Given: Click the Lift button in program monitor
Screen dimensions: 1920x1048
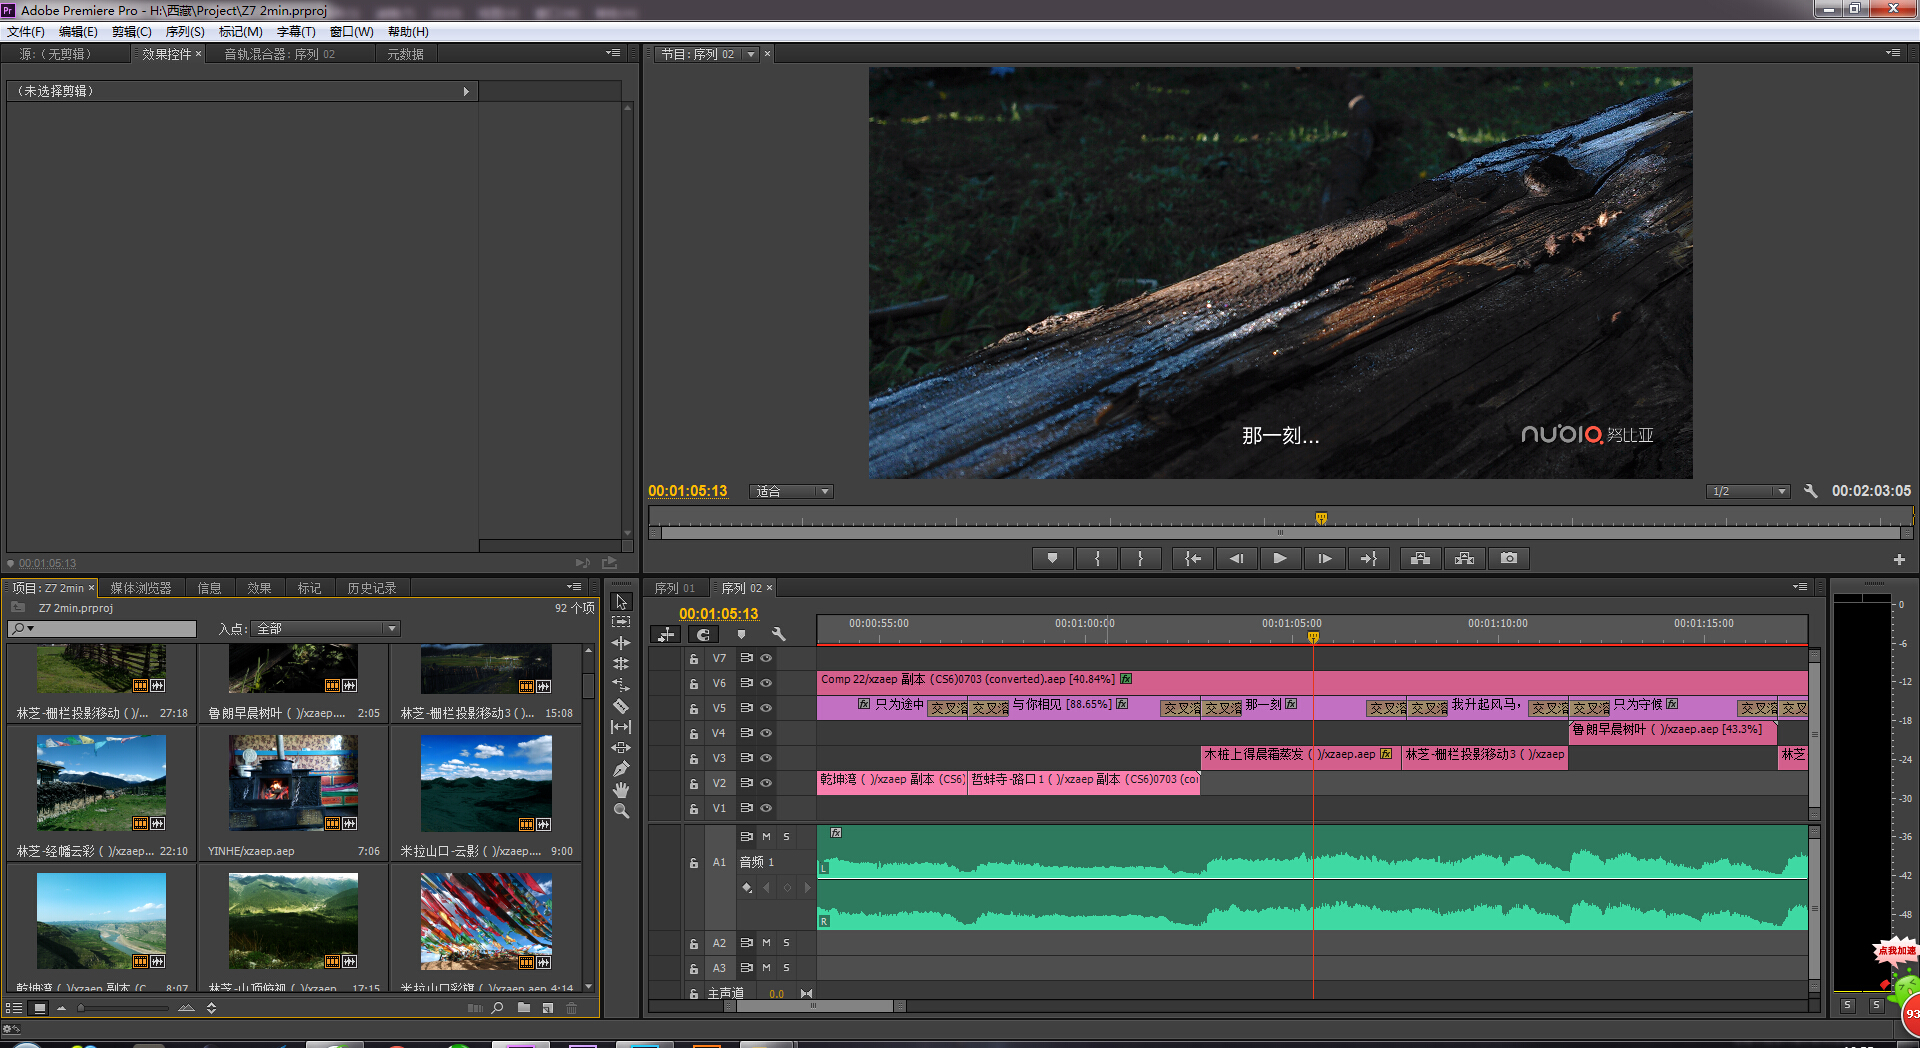Looking at the screenshot, I should (x=1420, y=558).
